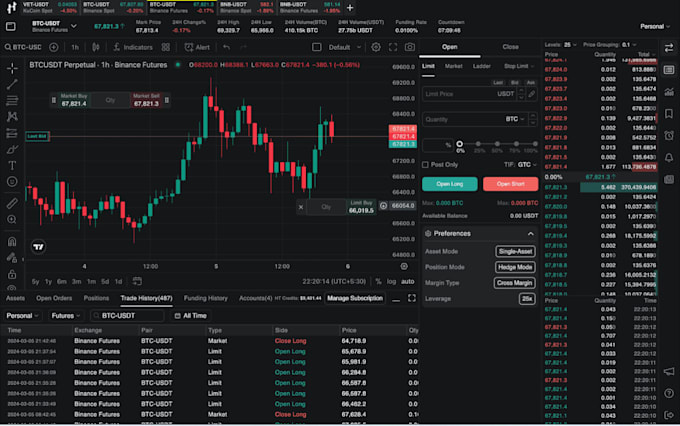Take a chart snapshot with camera icon
680x426 pixels.
pos(409,47)
